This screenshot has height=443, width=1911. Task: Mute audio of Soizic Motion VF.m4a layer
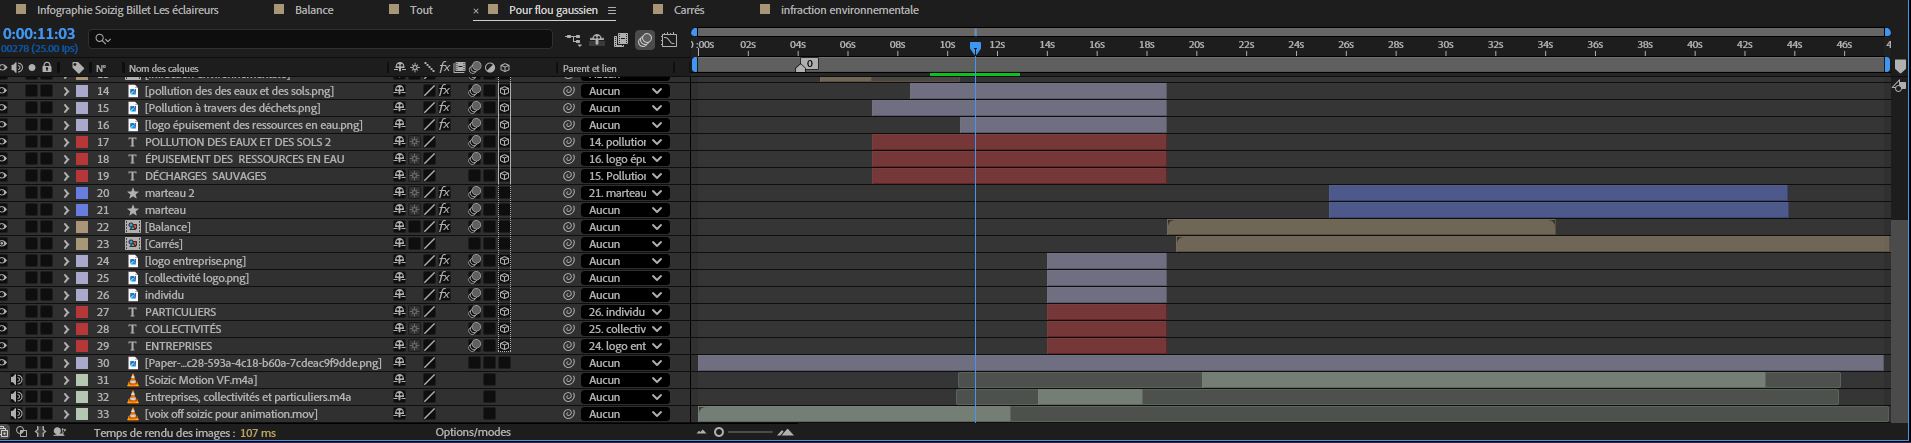[x=17, y=380]
